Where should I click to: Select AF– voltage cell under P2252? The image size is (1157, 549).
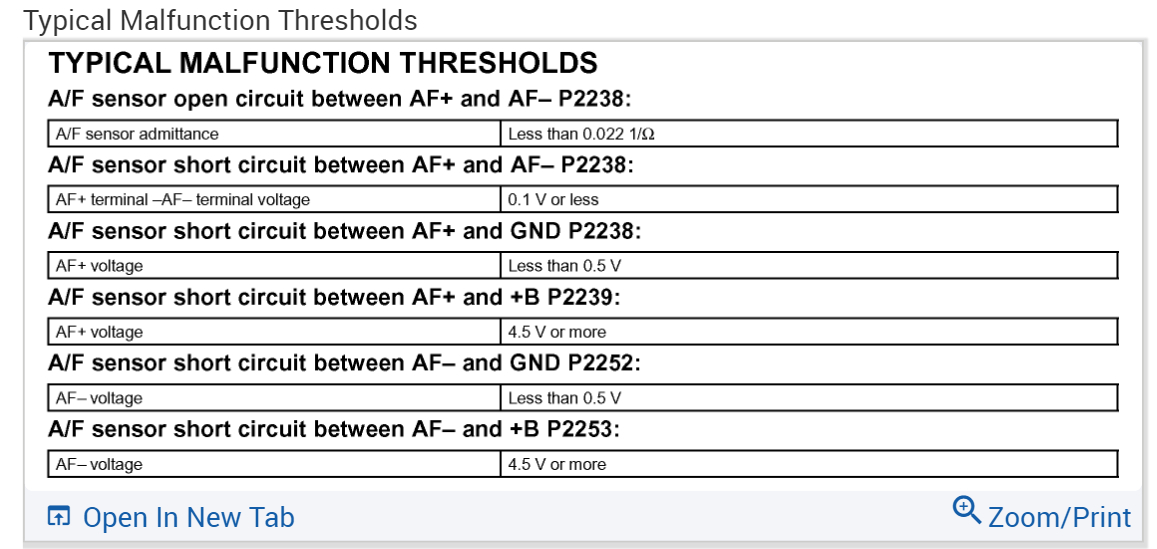(100, 398)
